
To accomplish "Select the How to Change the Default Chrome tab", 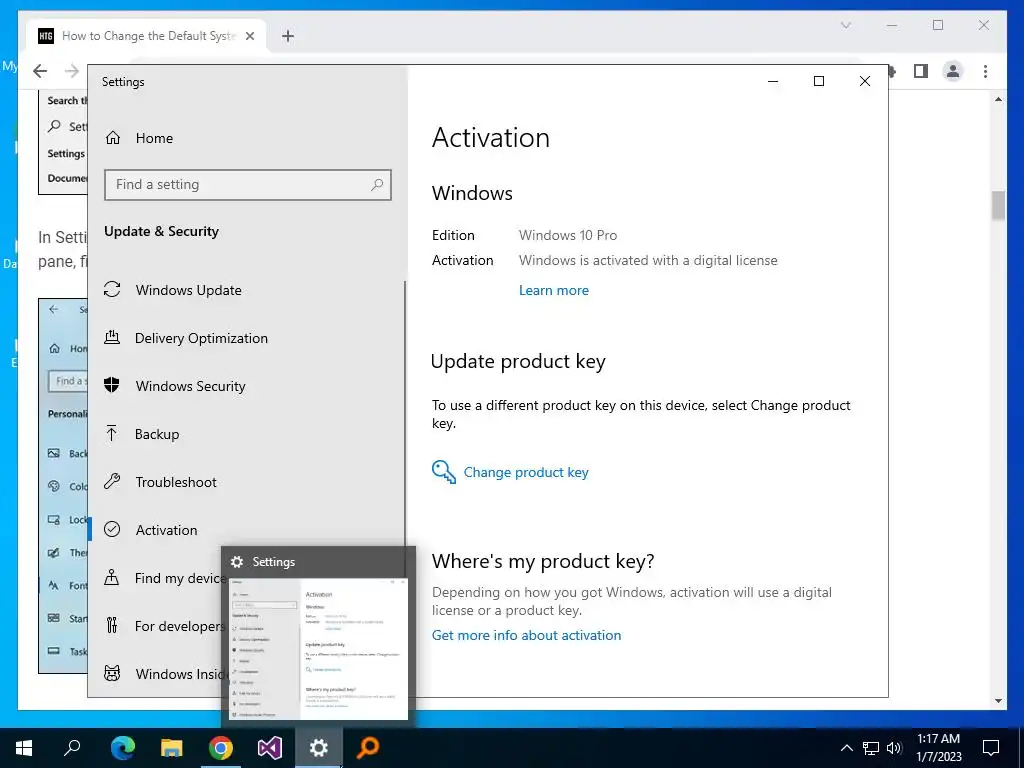I will (x=147, y=36).
